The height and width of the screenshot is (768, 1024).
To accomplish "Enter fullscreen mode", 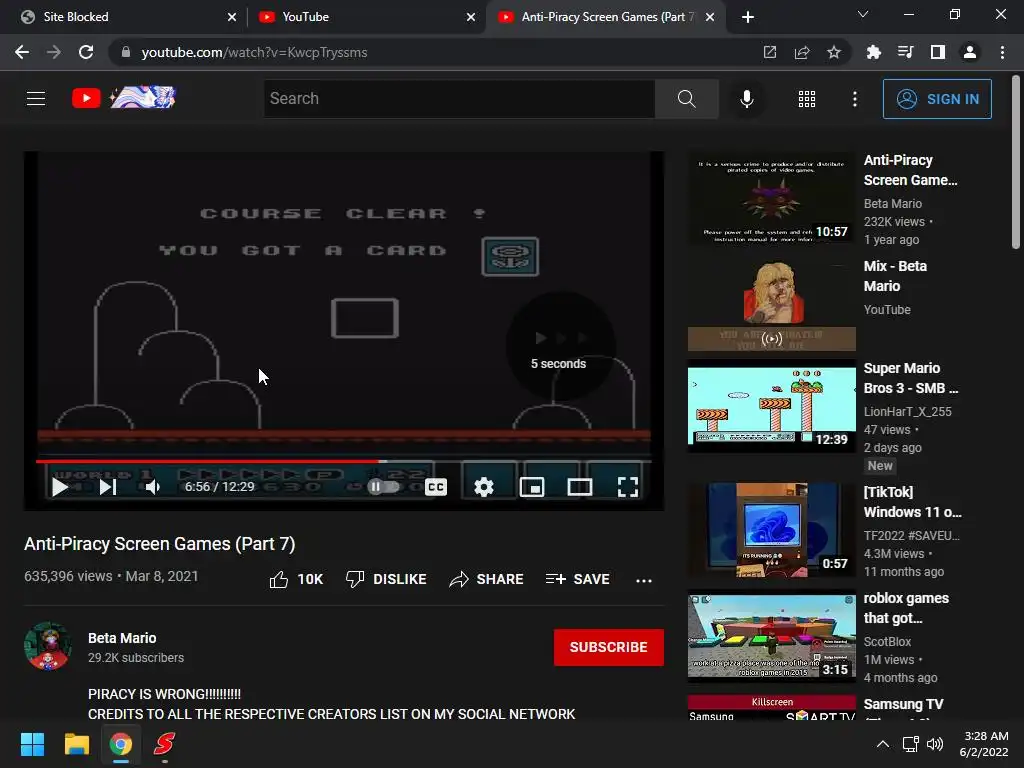I will pyautogui.click(x=628, y=487).
